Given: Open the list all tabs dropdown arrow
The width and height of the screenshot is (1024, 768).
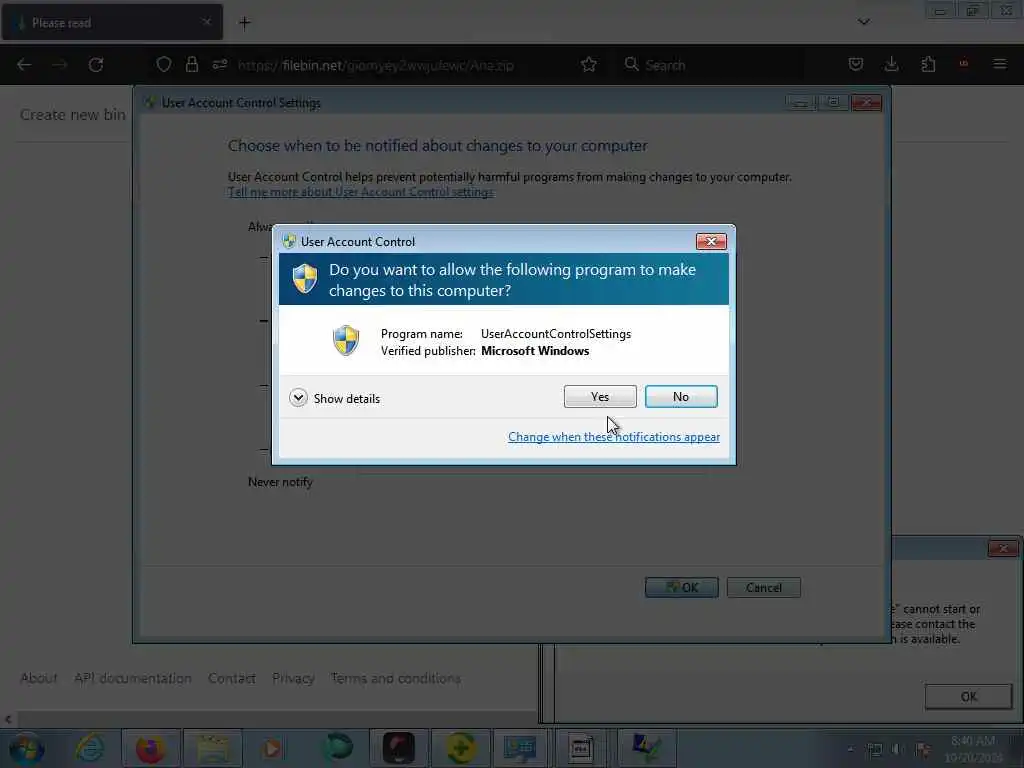Looking at the screenshot, I should click(863, 22).
